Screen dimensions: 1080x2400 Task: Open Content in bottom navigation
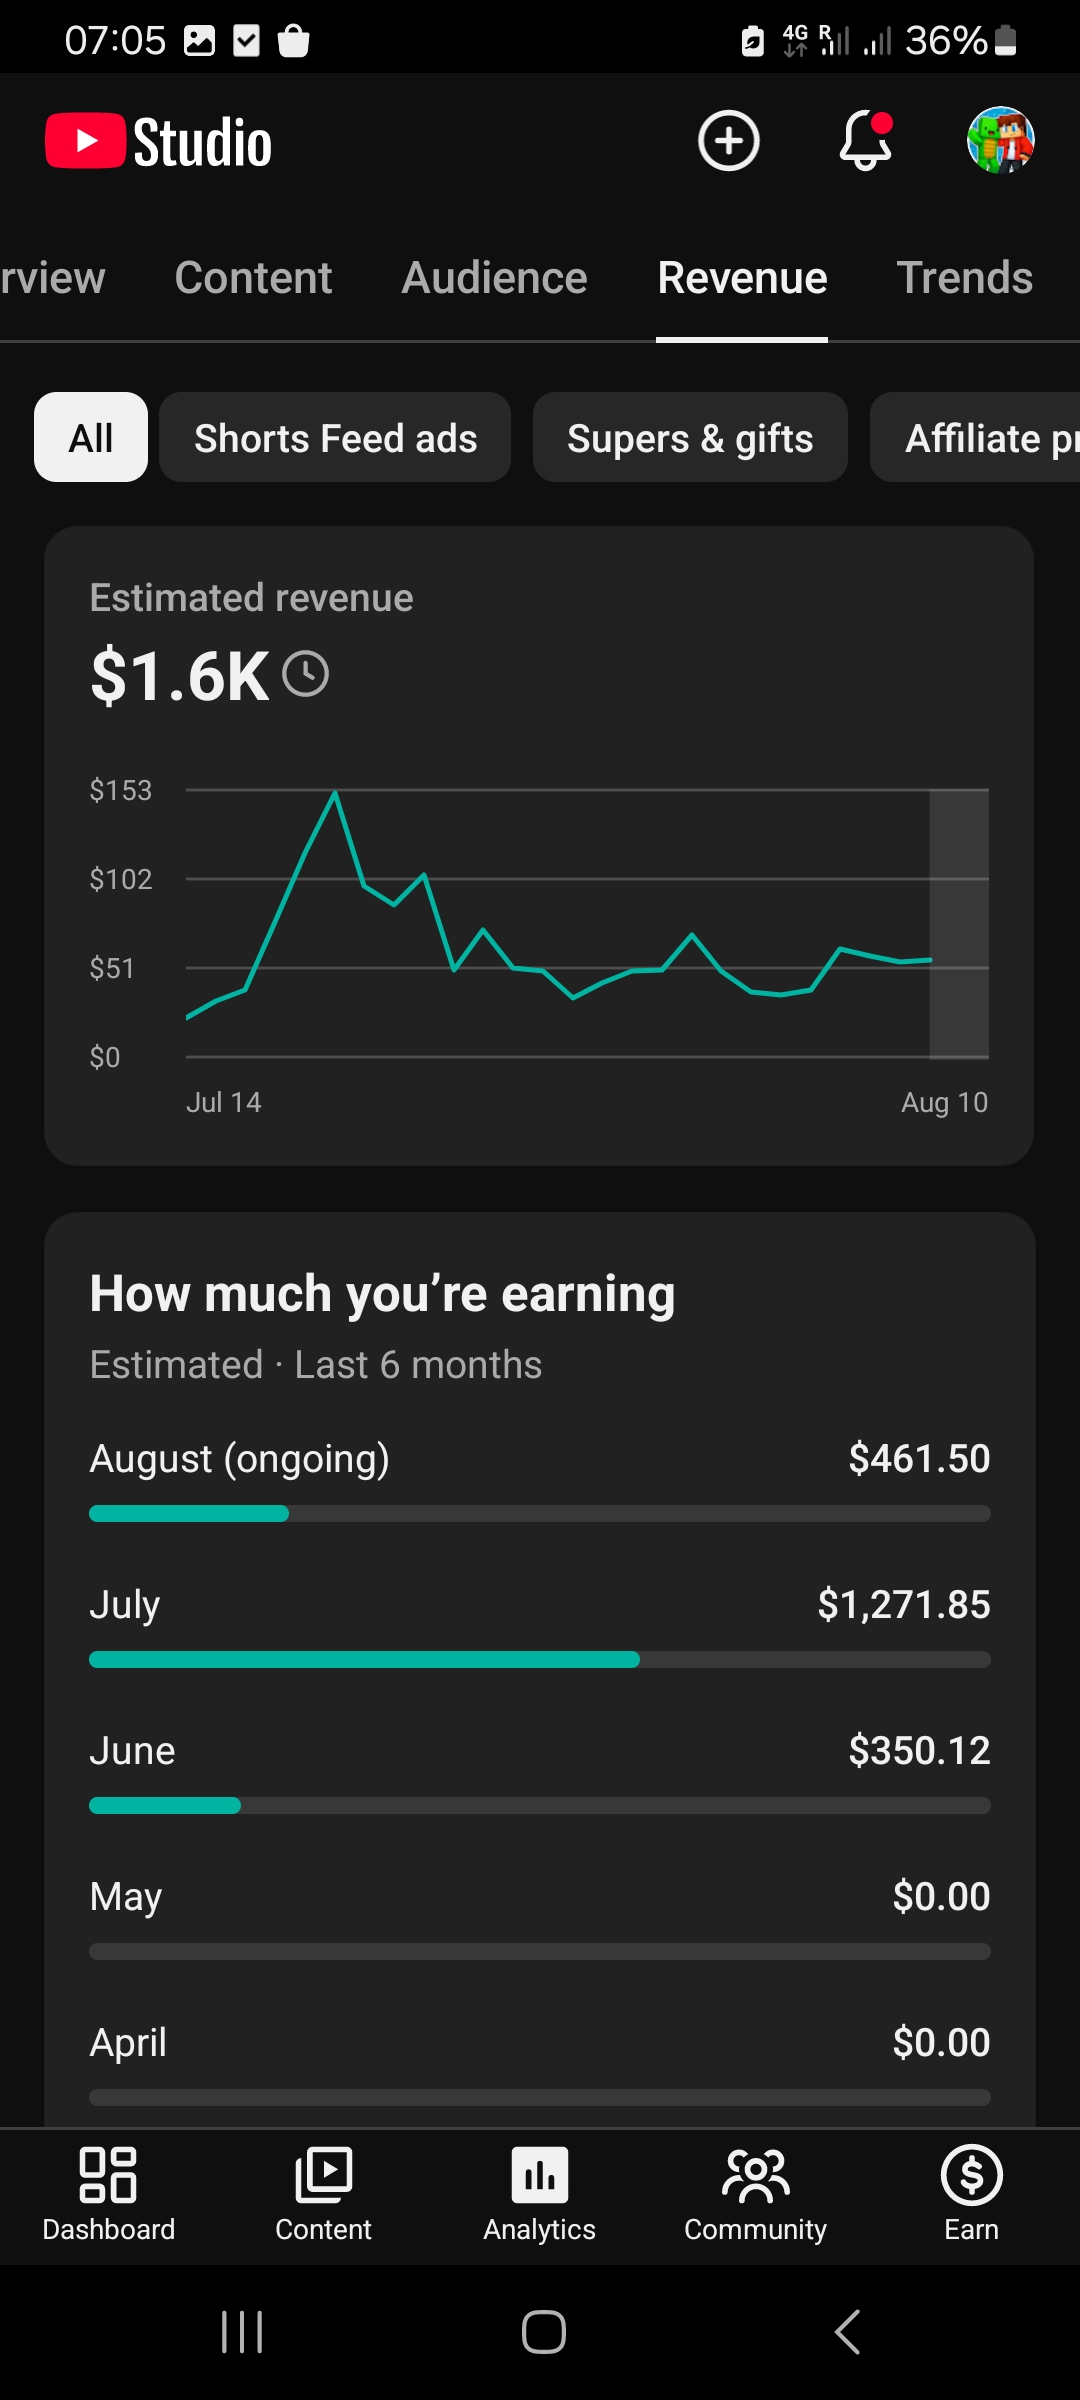[324, 2195]
